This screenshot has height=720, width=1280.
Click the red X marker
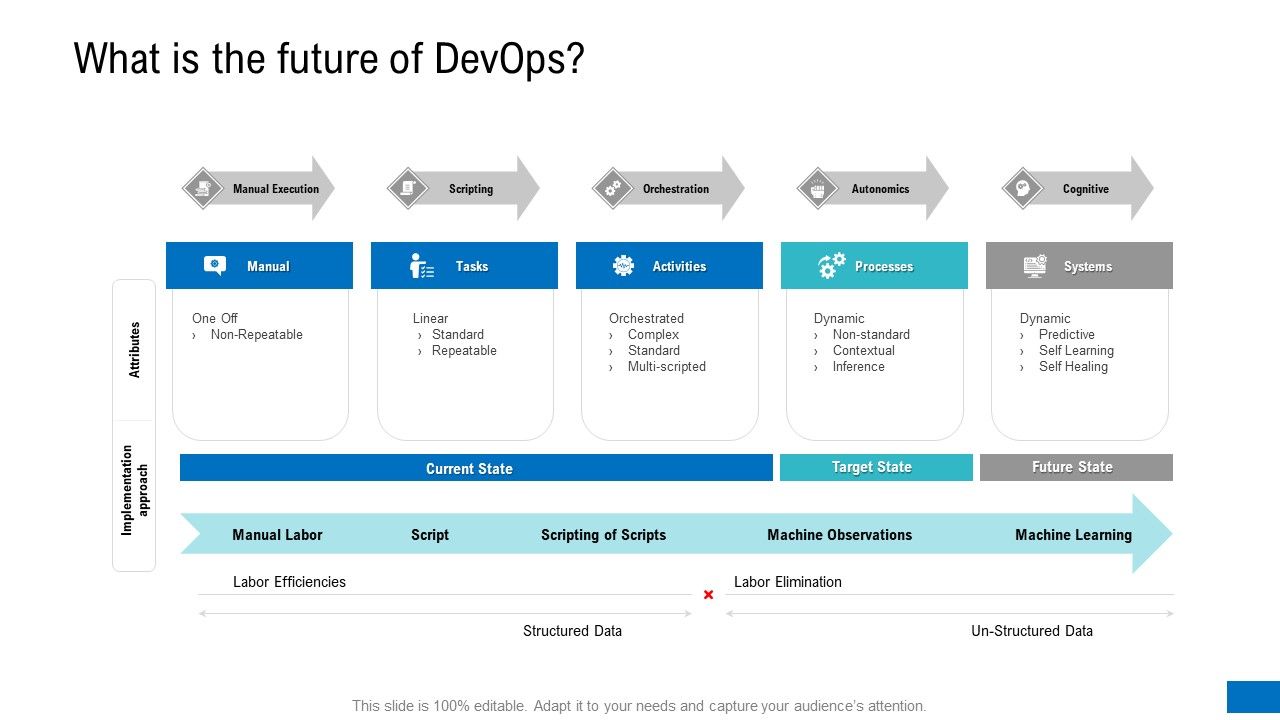(708, 595)
